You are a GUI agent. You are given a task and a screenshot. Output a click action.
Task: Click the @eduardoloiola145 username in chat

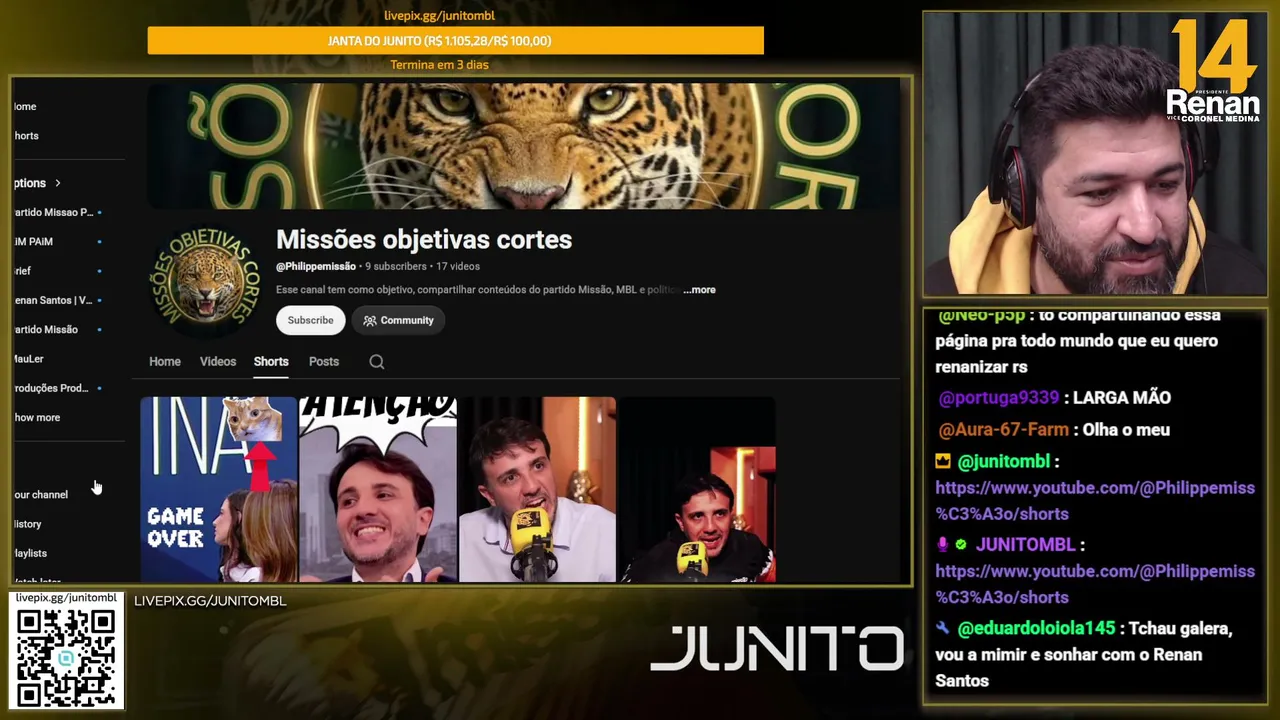coord(1036,629)
